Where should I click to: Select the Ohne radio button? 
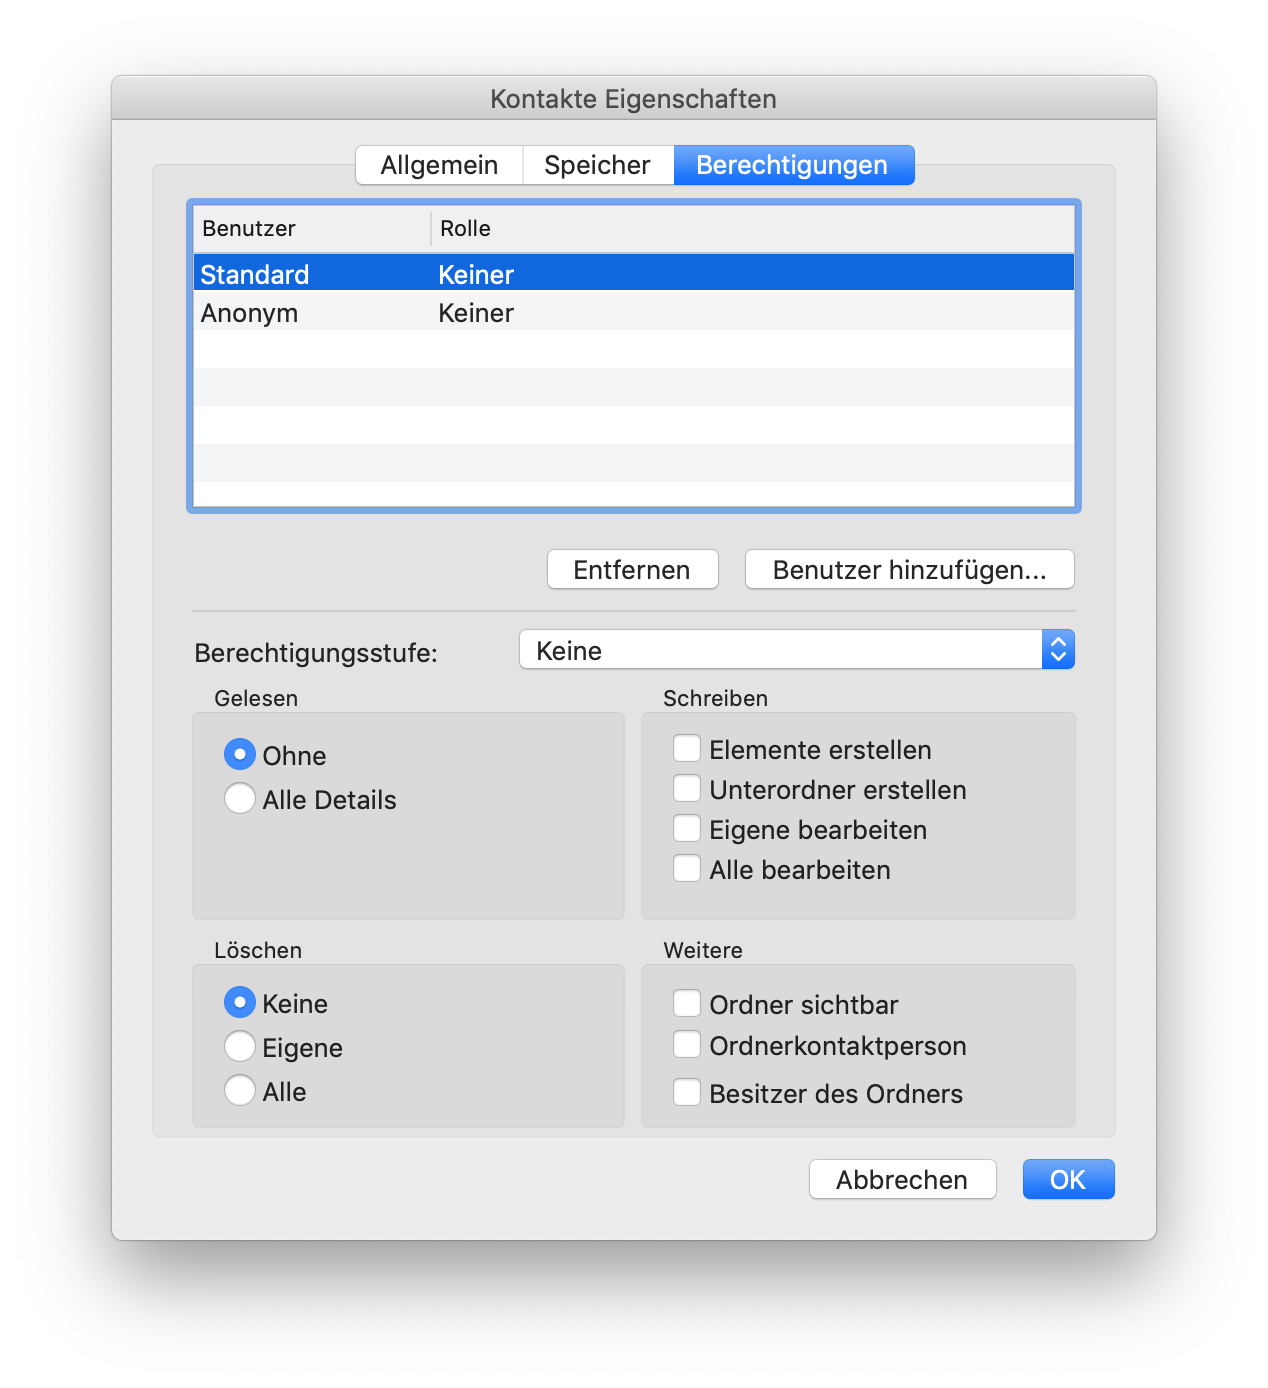[x=240, y=754]
